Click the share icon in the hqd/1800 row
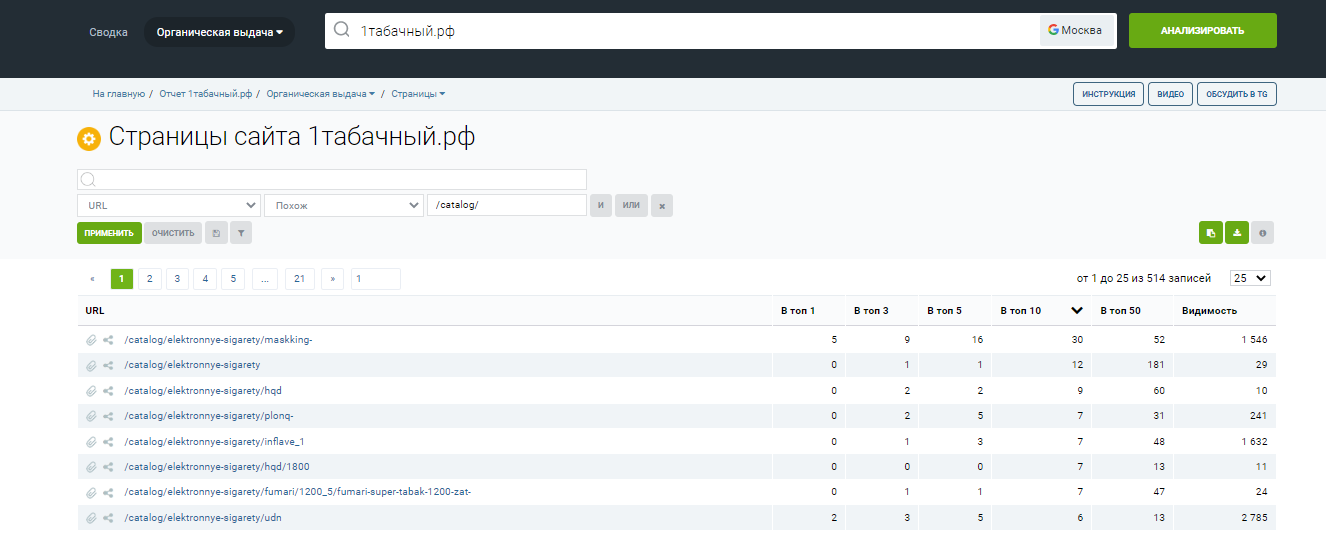Image resolution: width=1326 pixels, height=535 pixels. point(108,467)
